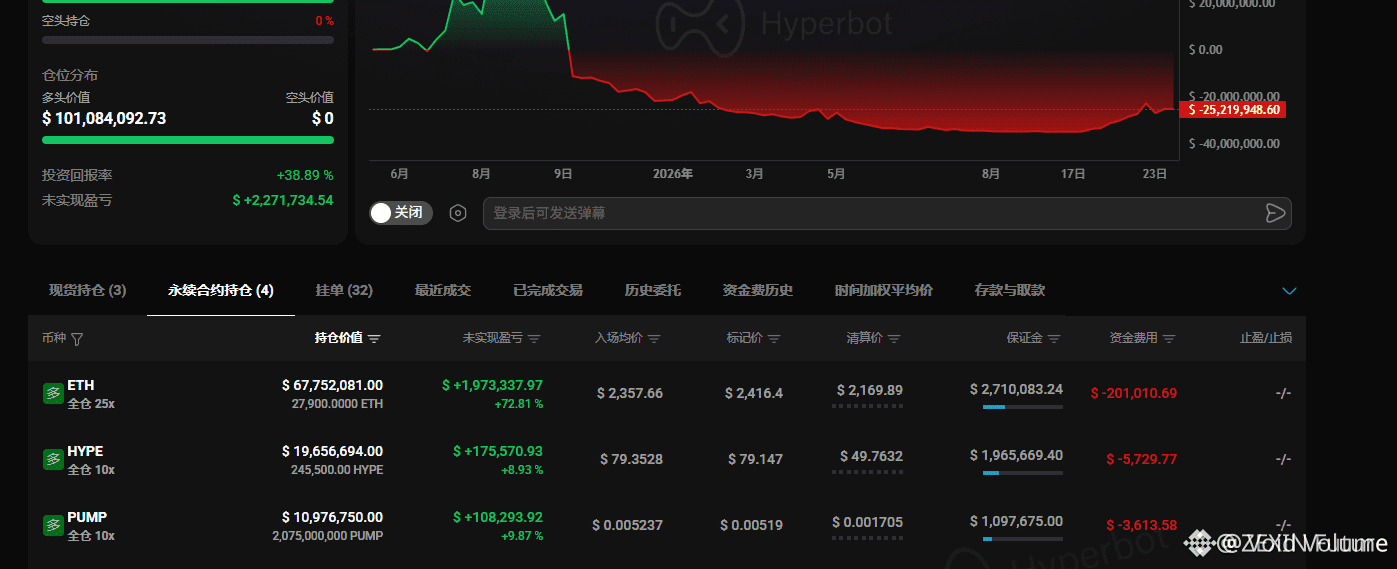Select the PUMP coin name
Image resolution: width=1397 pixels, height=569 pixels.
[87, 517]
